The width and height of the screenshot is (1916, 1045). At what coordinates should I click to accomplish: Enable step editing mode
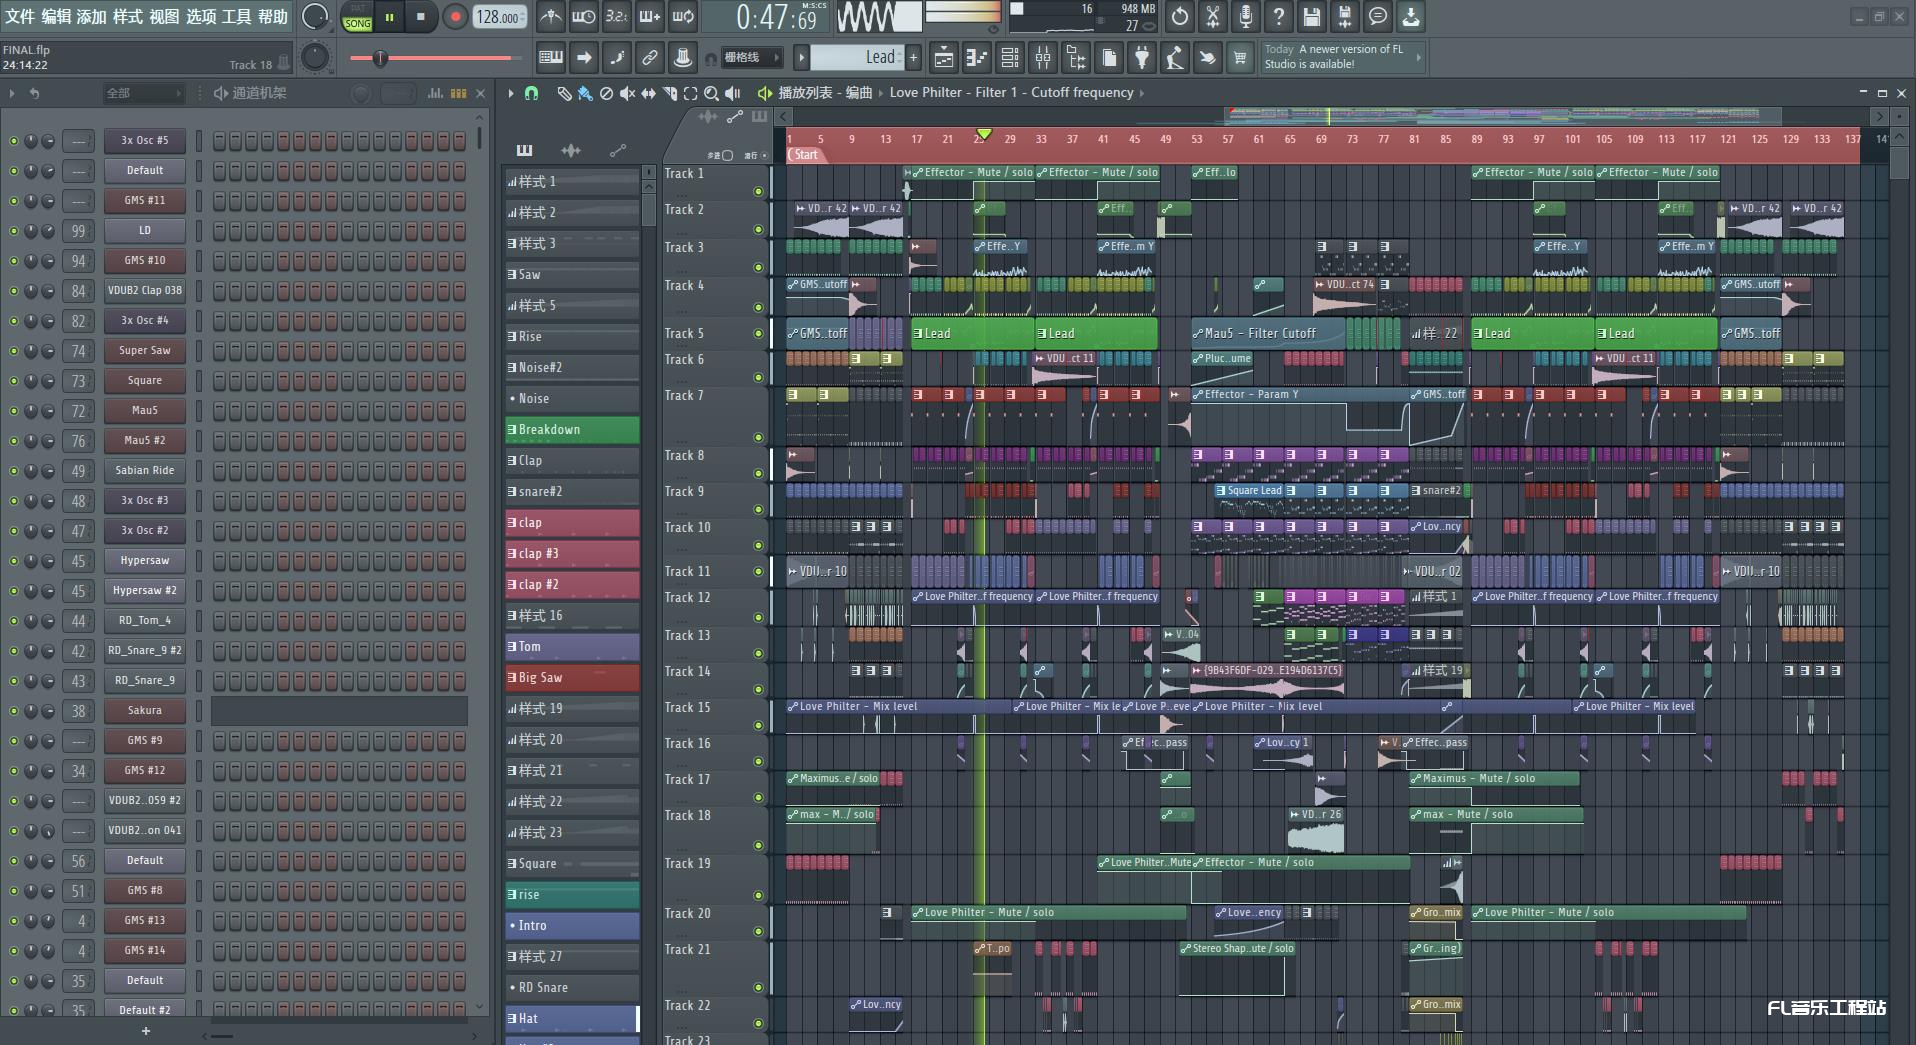pos(617,58)
